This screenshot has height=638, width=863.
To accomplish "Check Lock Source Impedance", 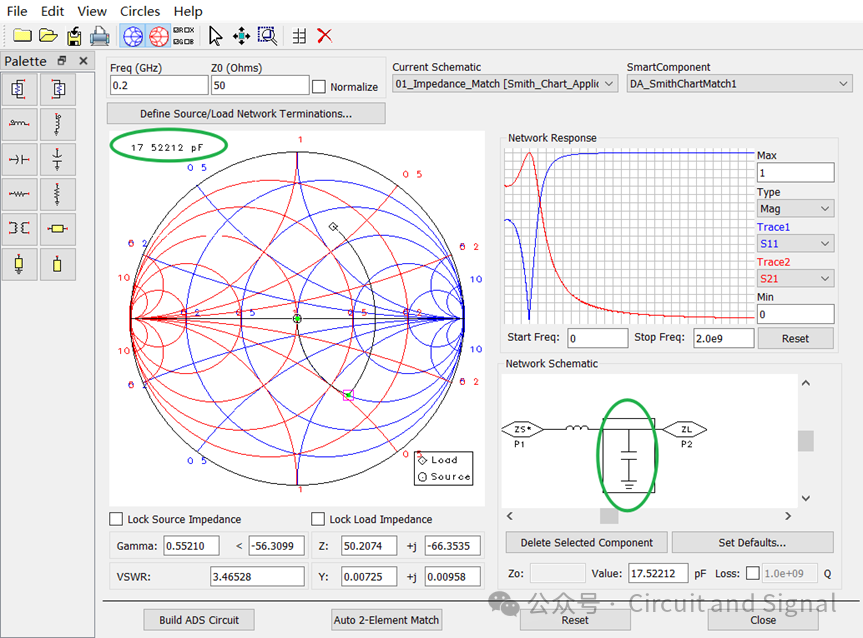I will (116, 519).
